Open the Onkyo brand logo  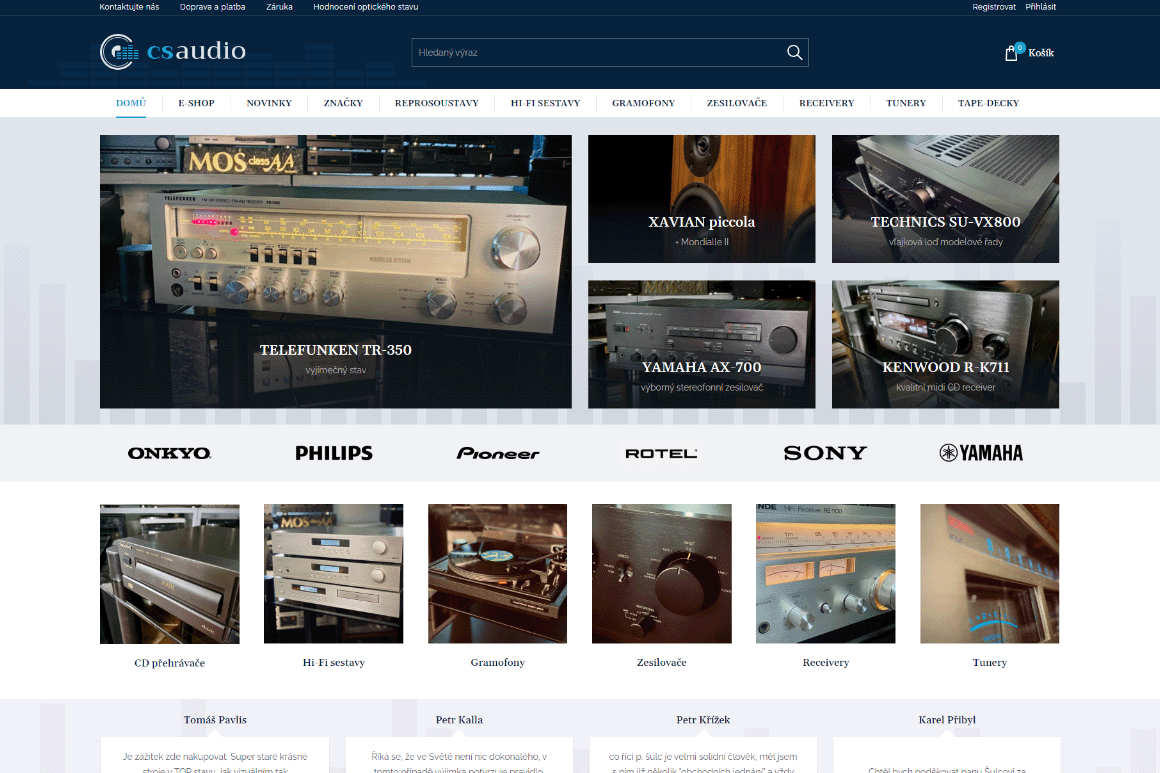pyautogui.click(x=169, y=453)
